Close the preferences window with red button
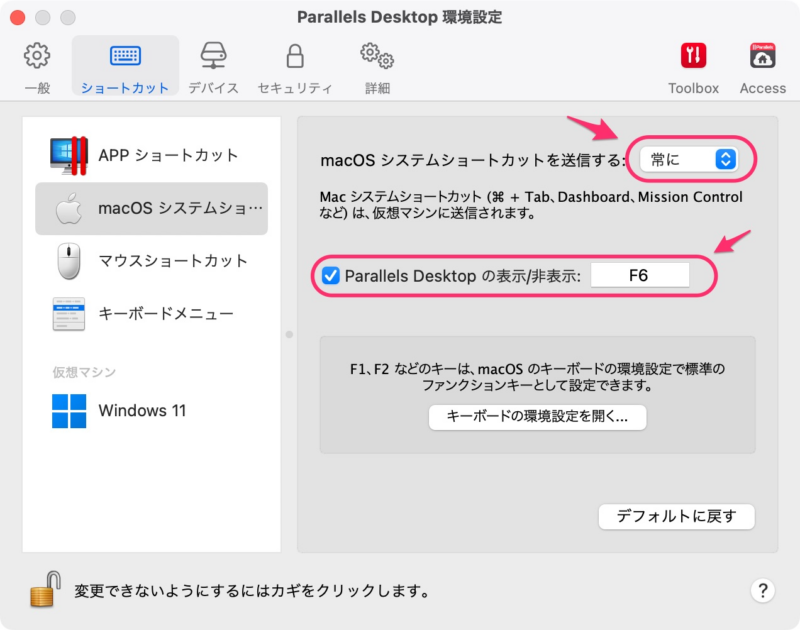Screen dimensions: 800x630 click(x=18, y=17)
